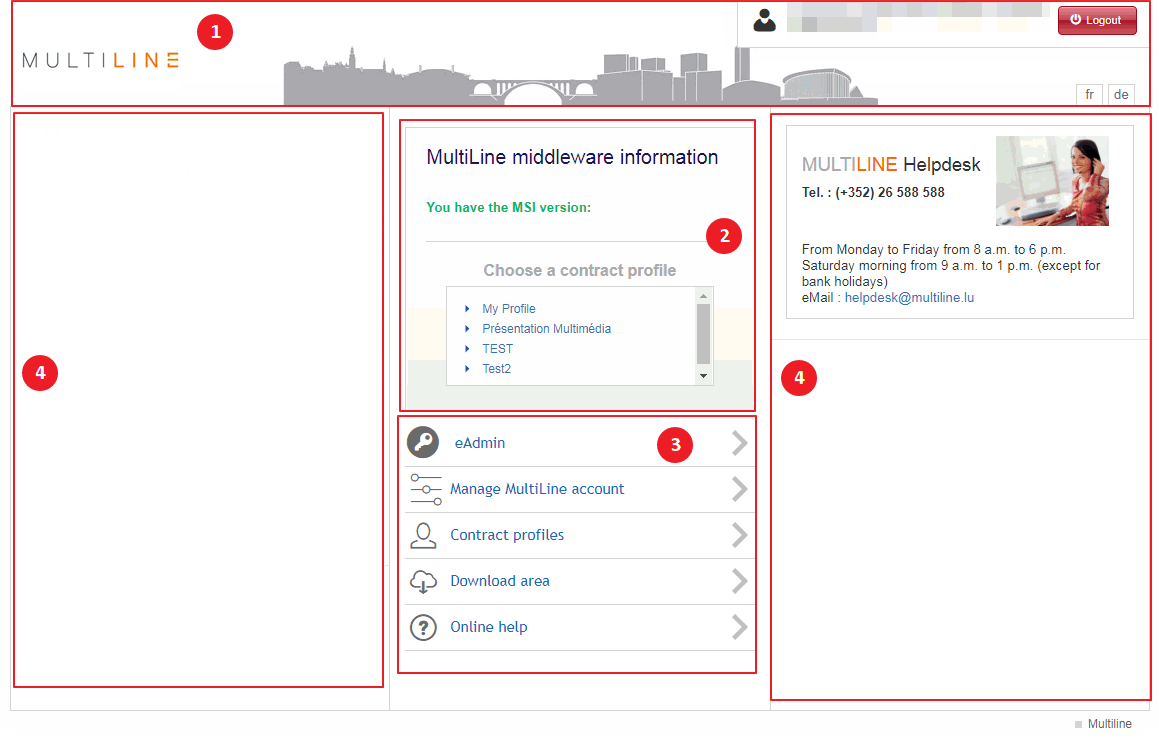
Task: Click the profile list scroll-down arrow
Action: 704,376
